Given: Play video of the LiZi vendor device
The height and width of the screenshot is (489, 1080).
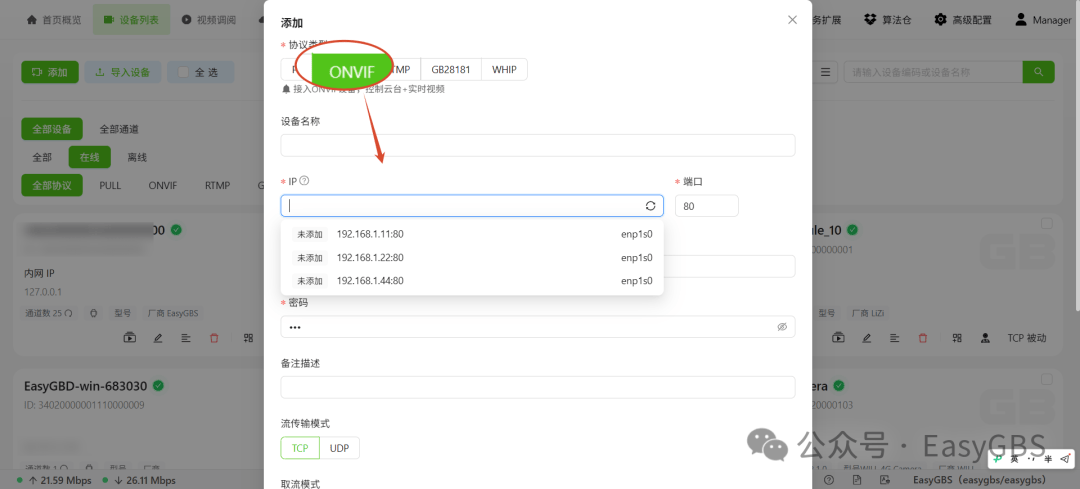Looking at the screenshot, I should [838, 338].
